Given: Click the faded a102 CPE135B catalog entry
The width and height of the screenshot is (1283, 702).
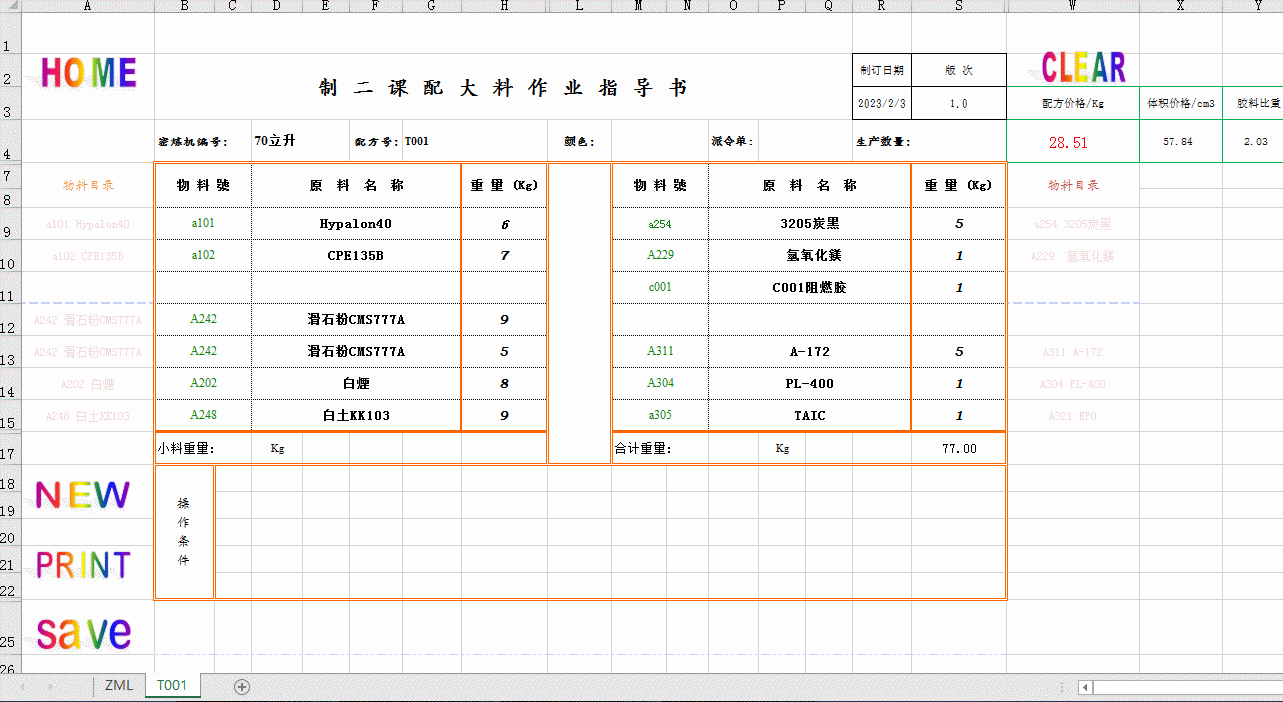Looking at the screenshot, I should pos(87,256).
